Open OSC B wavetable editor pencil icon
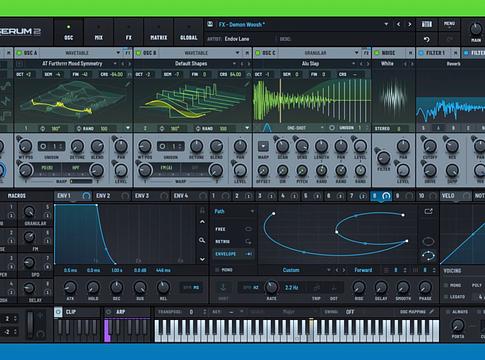Screen dimensions: 485x360 [247, 84]
